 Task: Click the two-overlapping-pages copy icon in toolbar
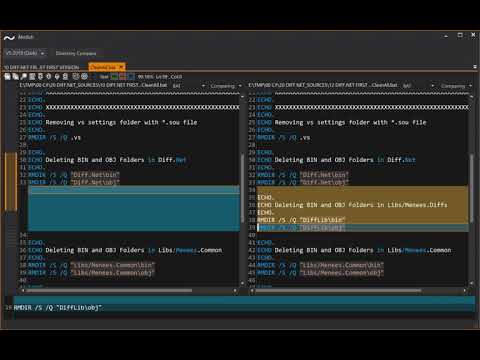click(x=15, y=77)
